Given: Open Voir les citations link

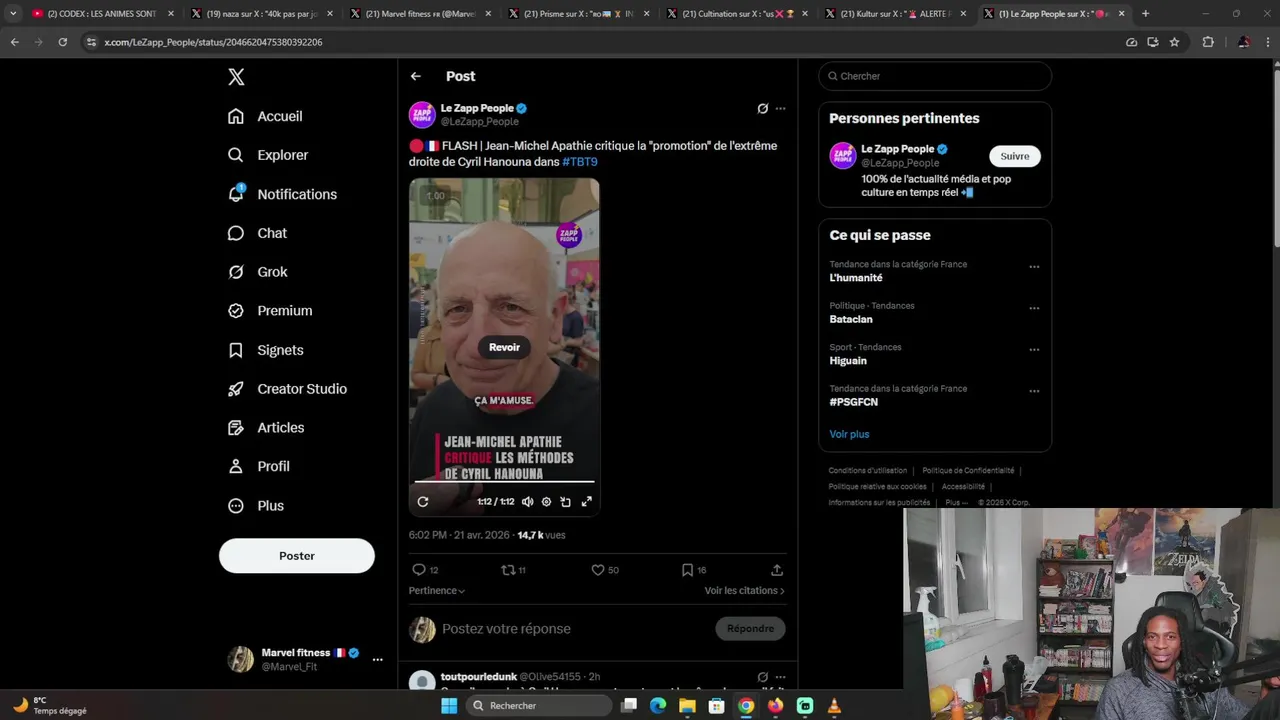Looking at the screenshot, I should tap(744, 591).
